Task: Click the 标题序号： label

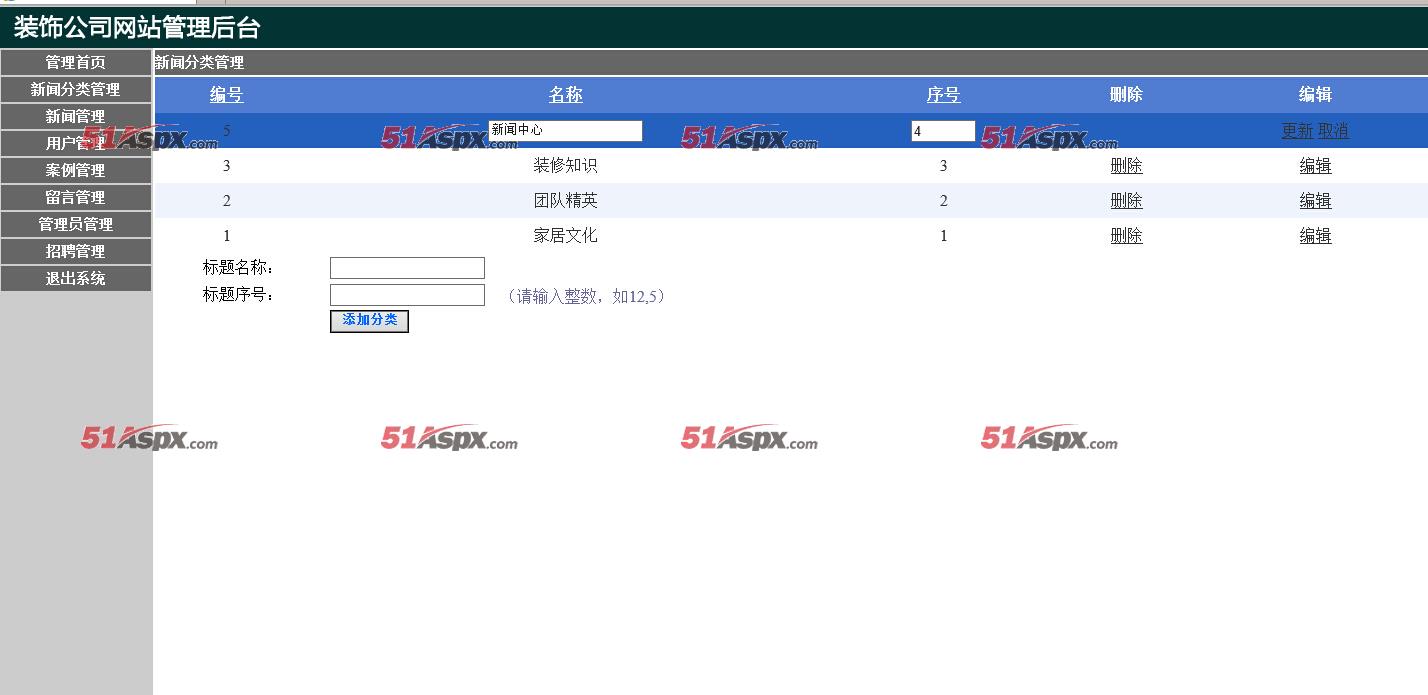Action: tap(240, 295)
